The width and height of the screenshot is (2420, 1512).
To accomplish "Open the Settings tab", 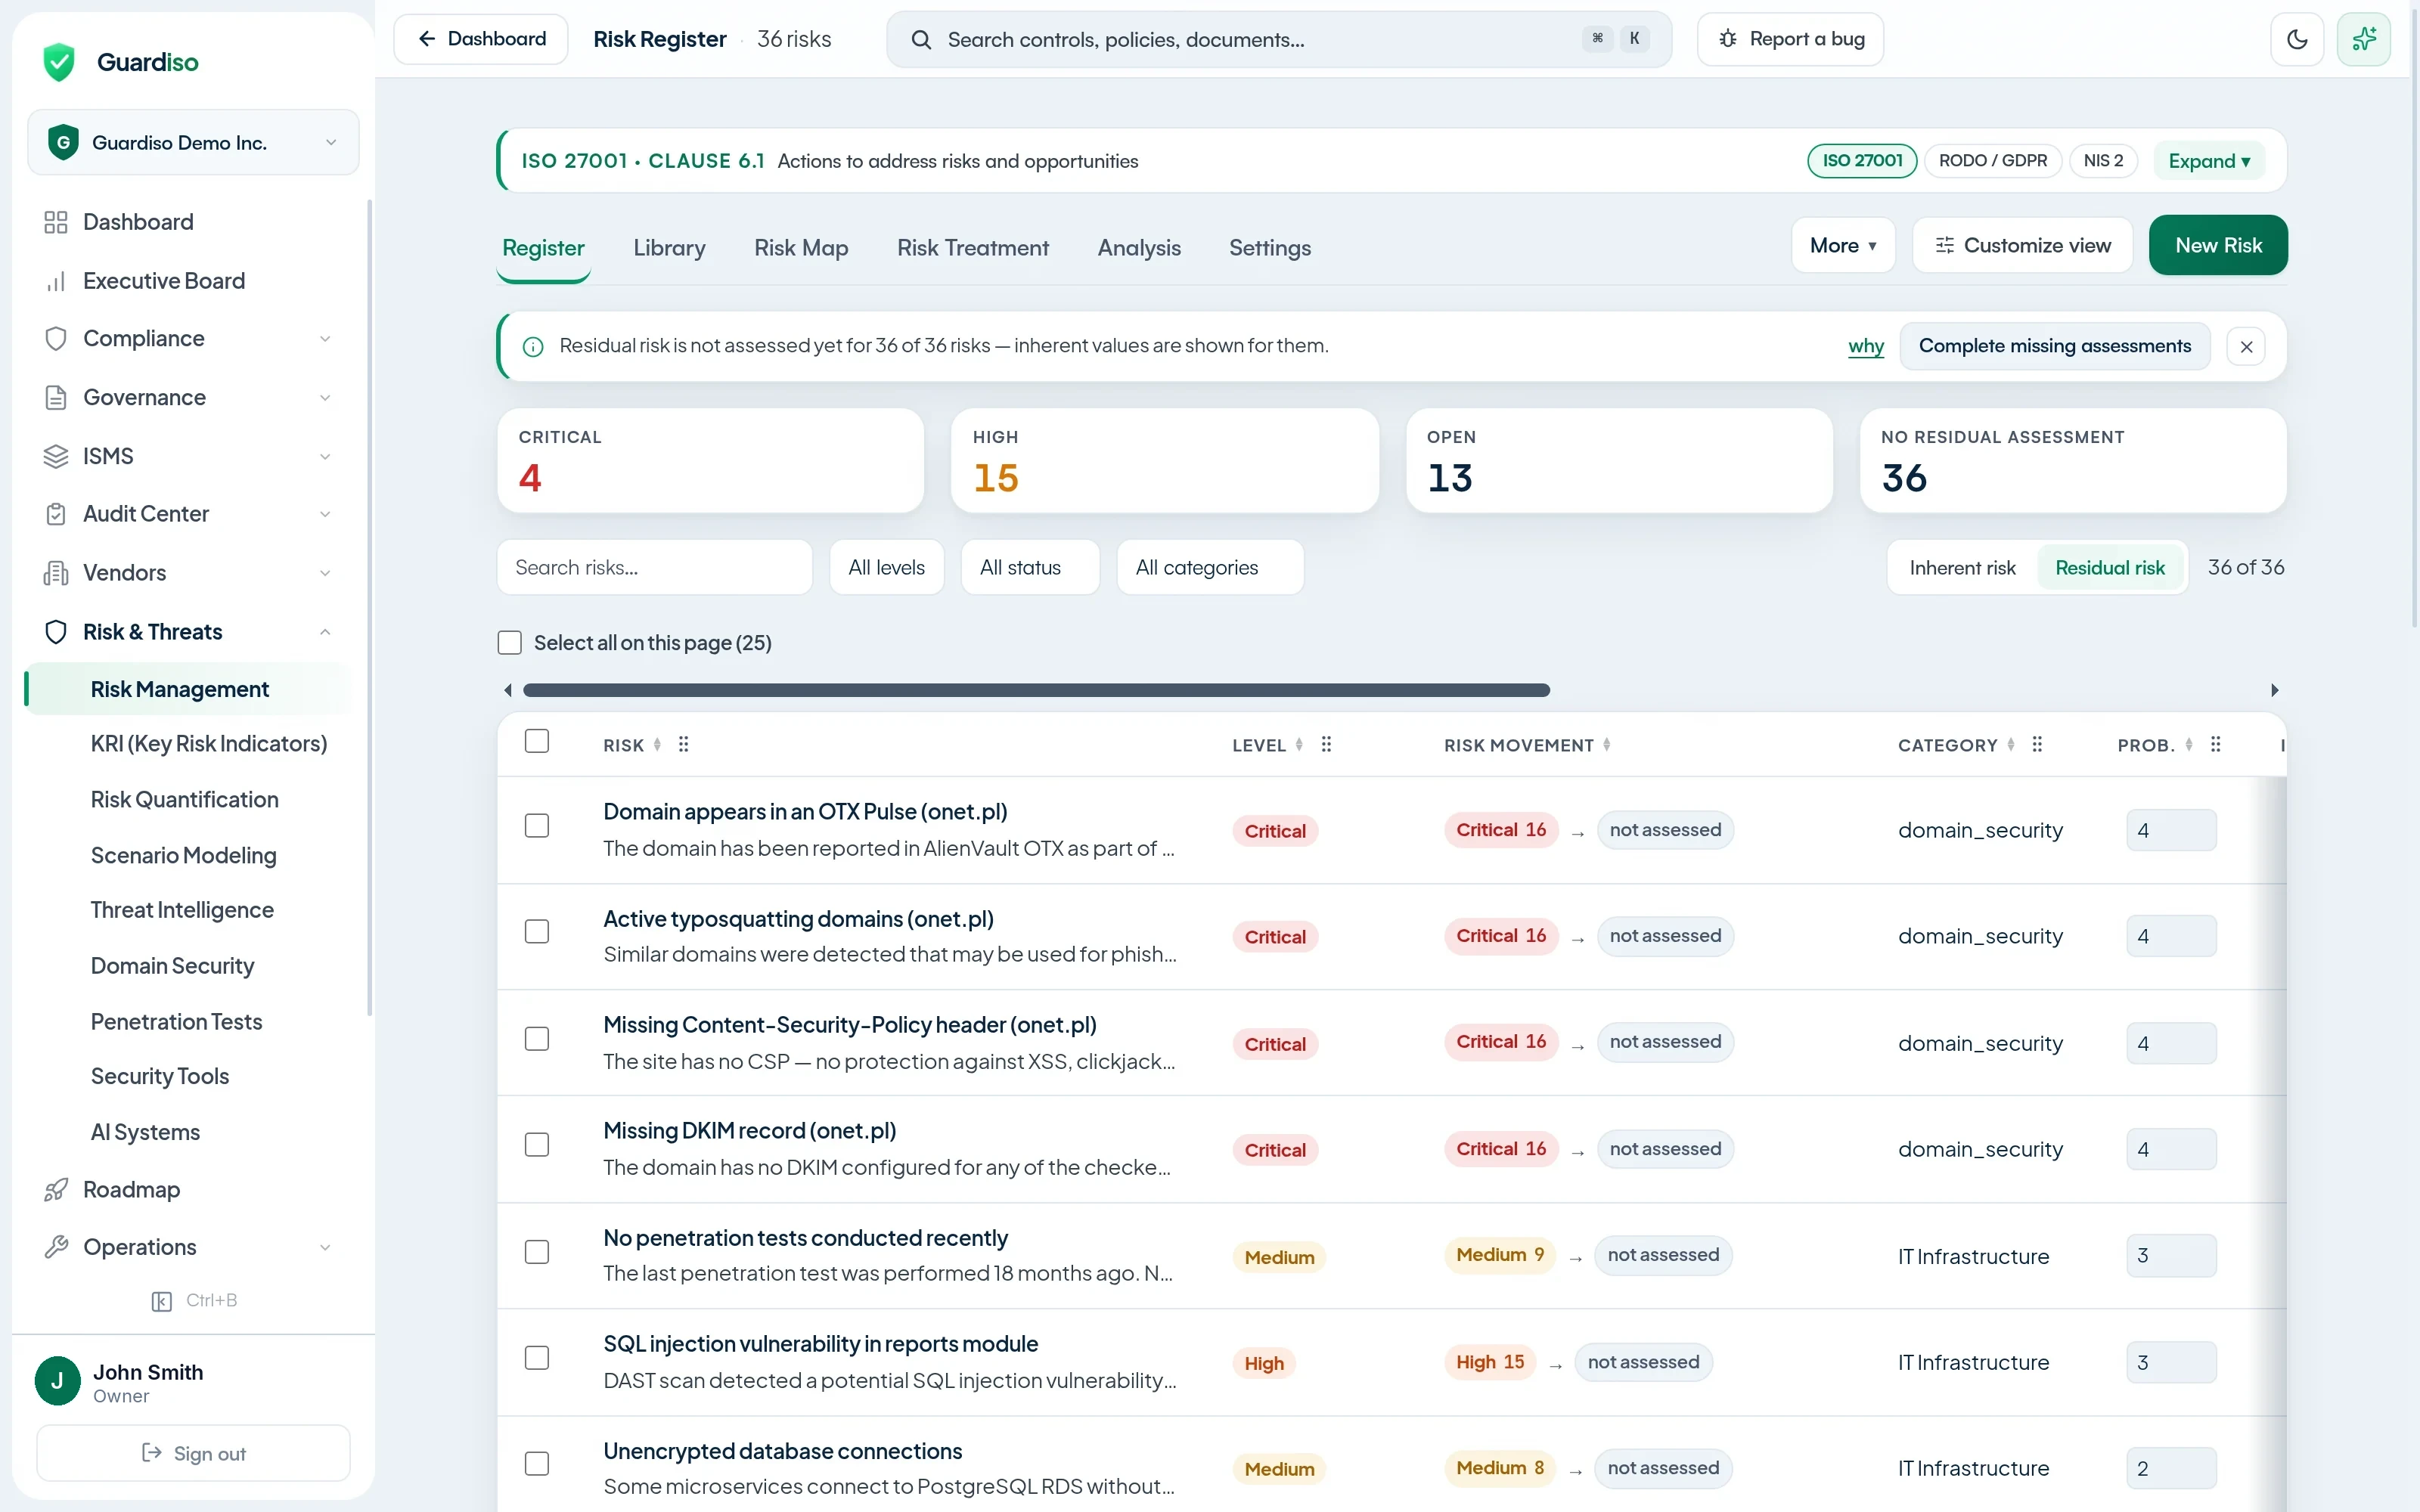I will pyautogui.click(x=1269, y=248).
